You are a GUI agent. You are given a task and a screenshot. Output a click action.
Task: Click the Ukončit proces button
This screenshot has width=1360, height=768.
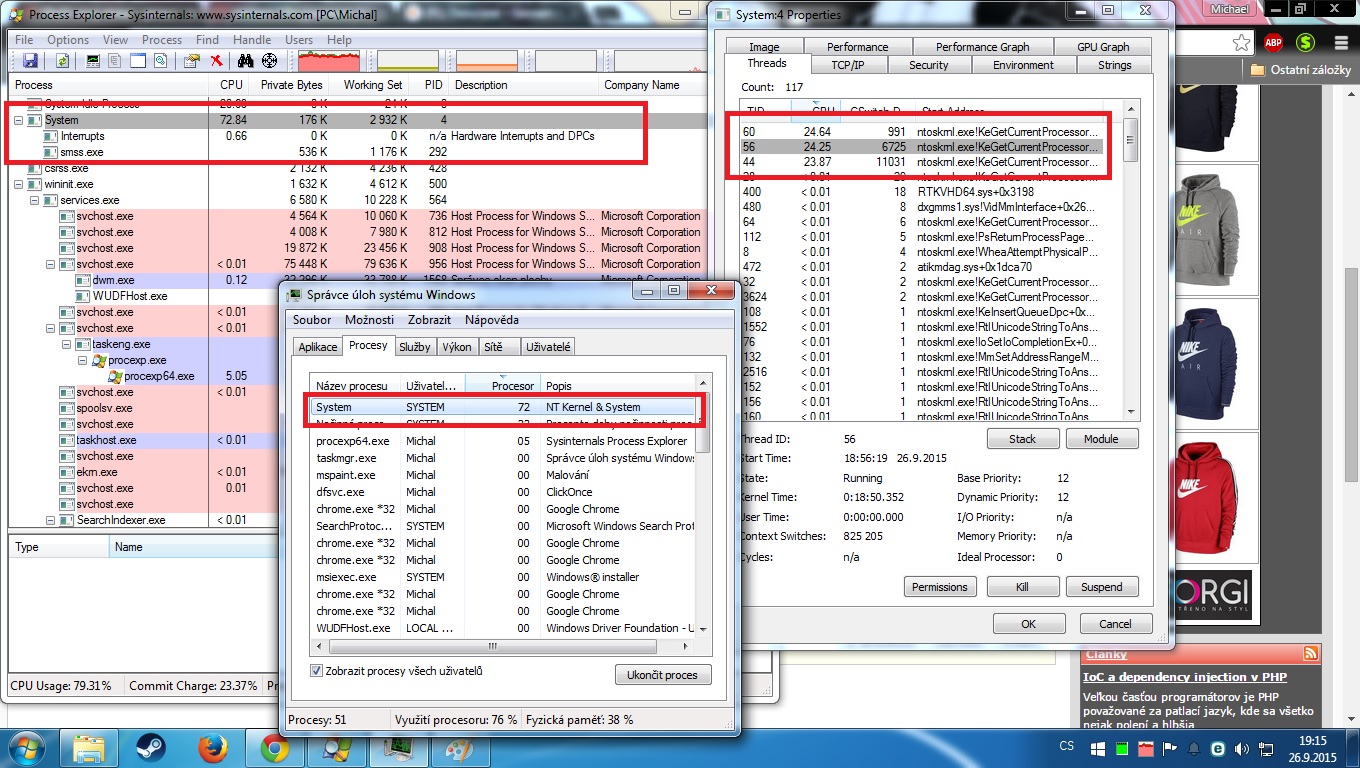662,675
